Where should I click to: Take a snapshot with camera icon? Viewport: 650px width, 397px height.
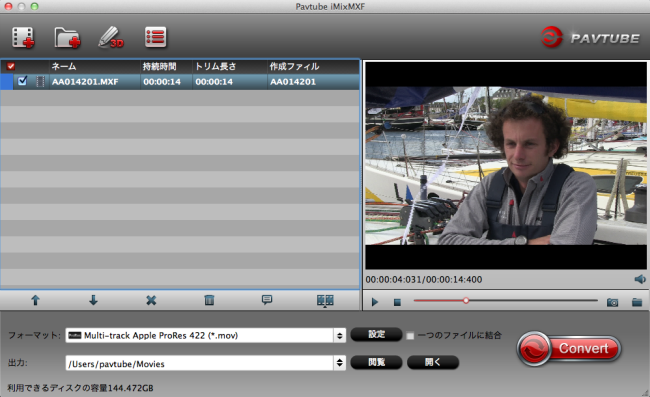point(612,302)
